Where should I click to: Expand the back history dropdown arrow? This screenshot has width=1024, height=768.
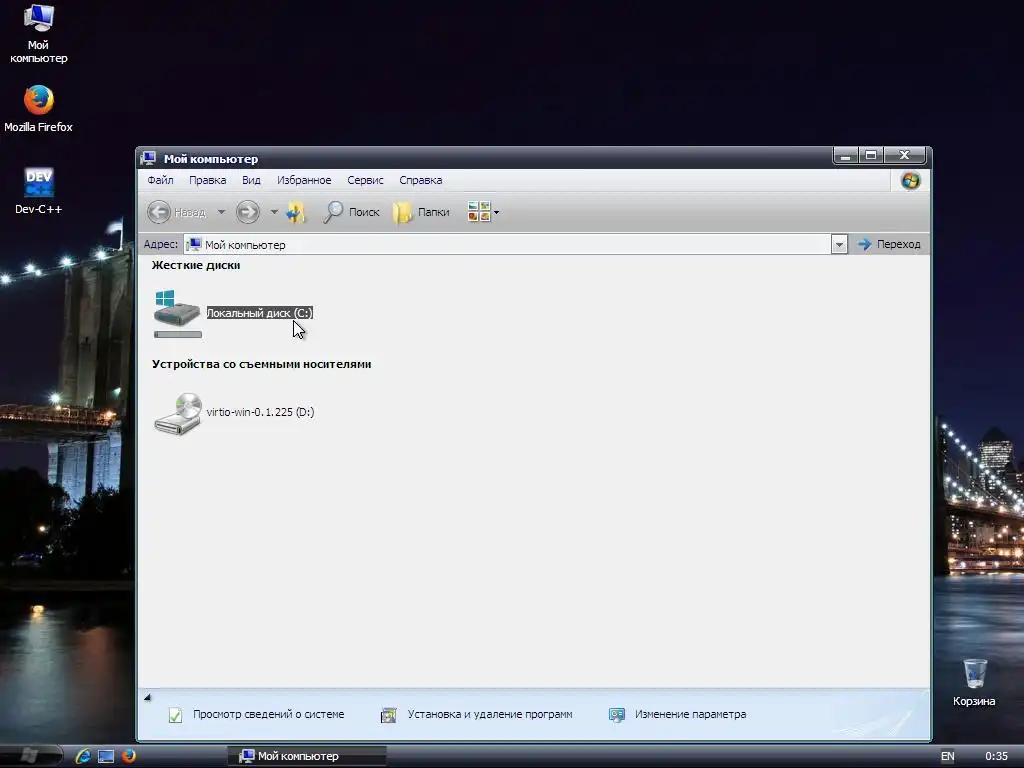(221, 212)
